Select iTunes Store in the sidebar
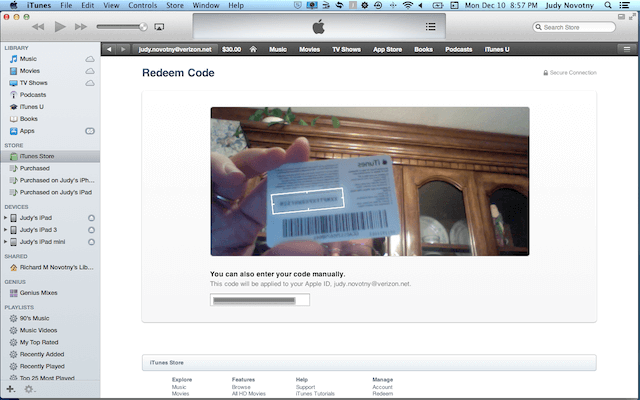 pyautogui.click(x=50, y=156)
